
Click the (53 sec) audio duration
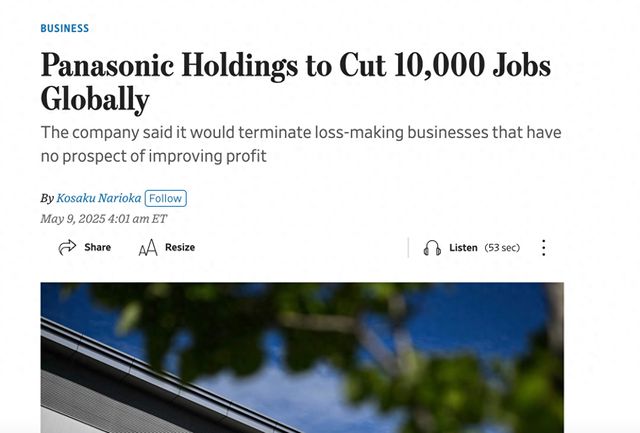click(x=502, y=248)
